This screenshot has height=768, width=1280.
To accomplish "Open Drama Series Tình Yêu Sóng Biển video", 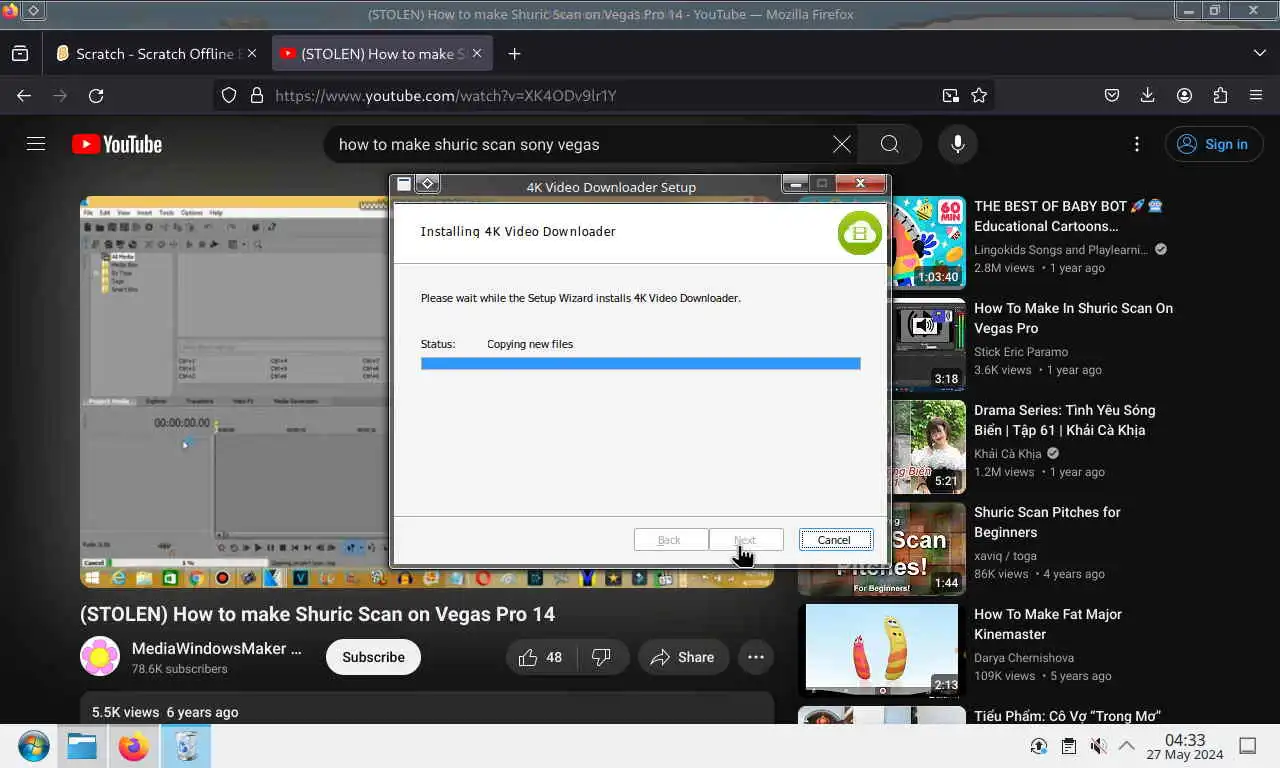I will (x=1064, y=420).
